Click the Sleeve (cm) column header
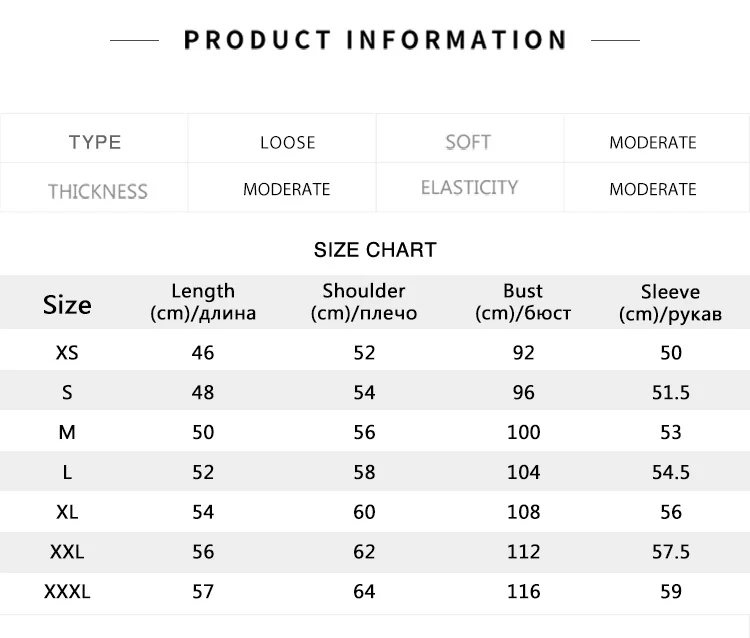Screen dimensions: 750x638 click(x=670, y=303)
